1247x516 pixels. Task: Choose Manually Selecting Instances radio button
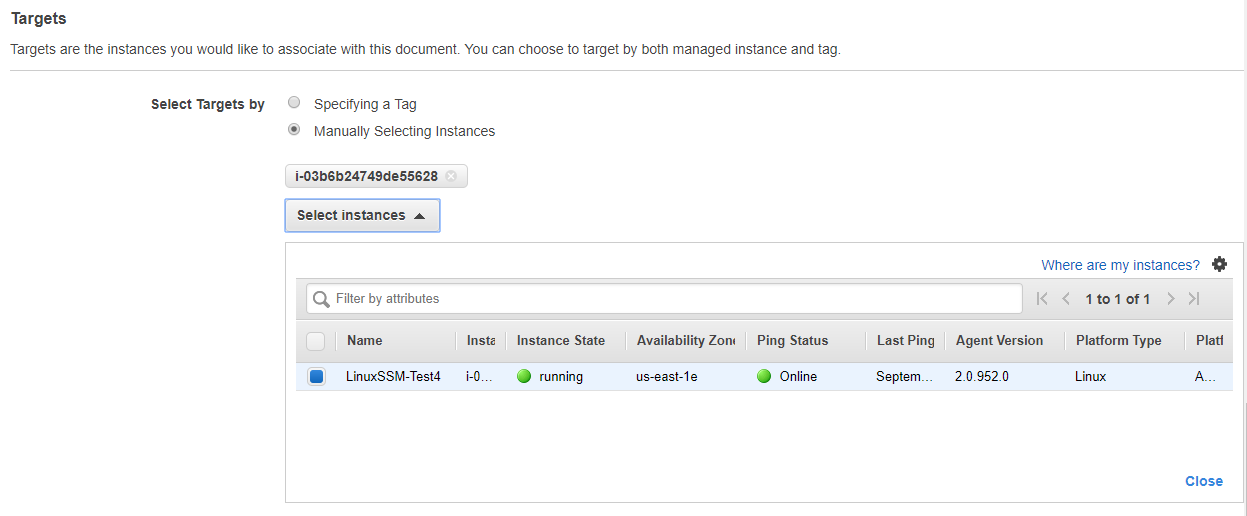294,130
